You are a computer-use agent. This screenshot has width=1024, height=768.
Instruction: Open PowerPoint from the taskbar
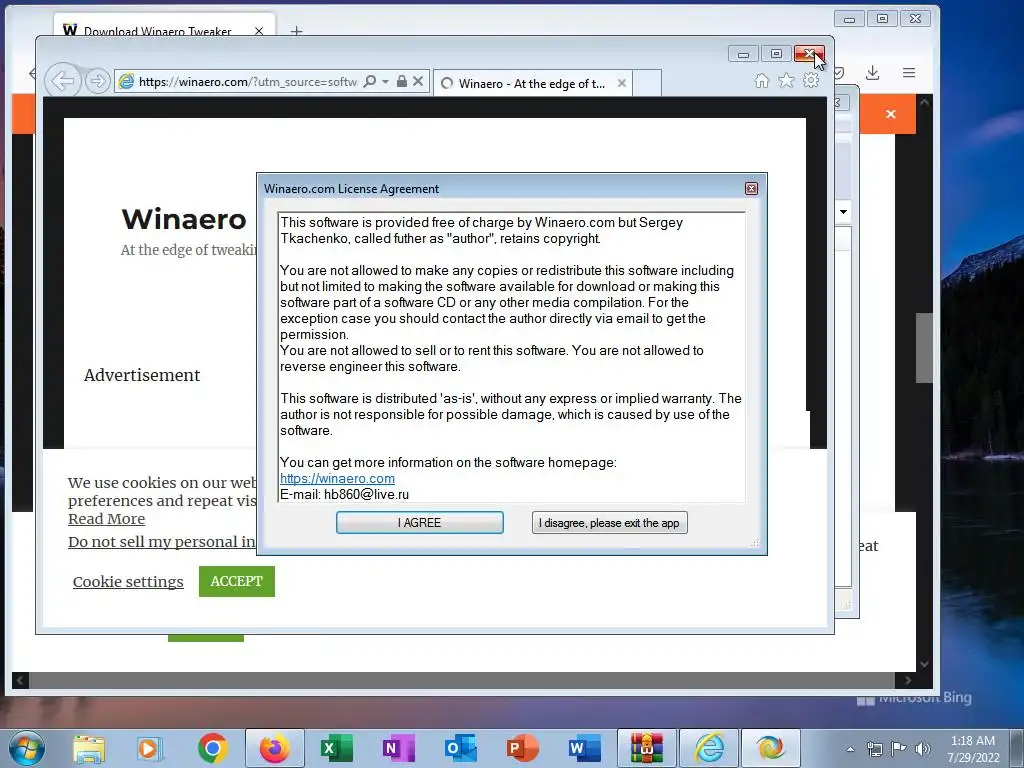click(x=522, y=748)
